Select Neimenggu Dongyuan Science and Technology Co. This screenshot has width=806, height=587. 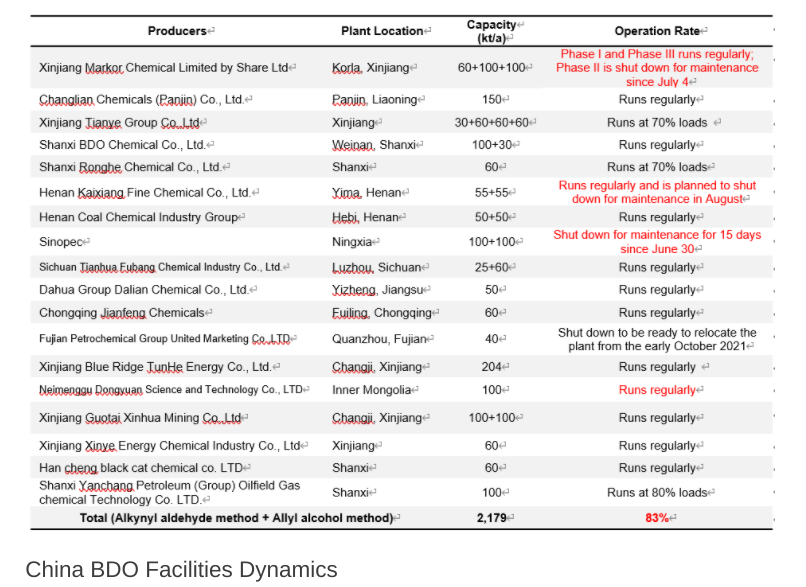click(x=171, y=390)
